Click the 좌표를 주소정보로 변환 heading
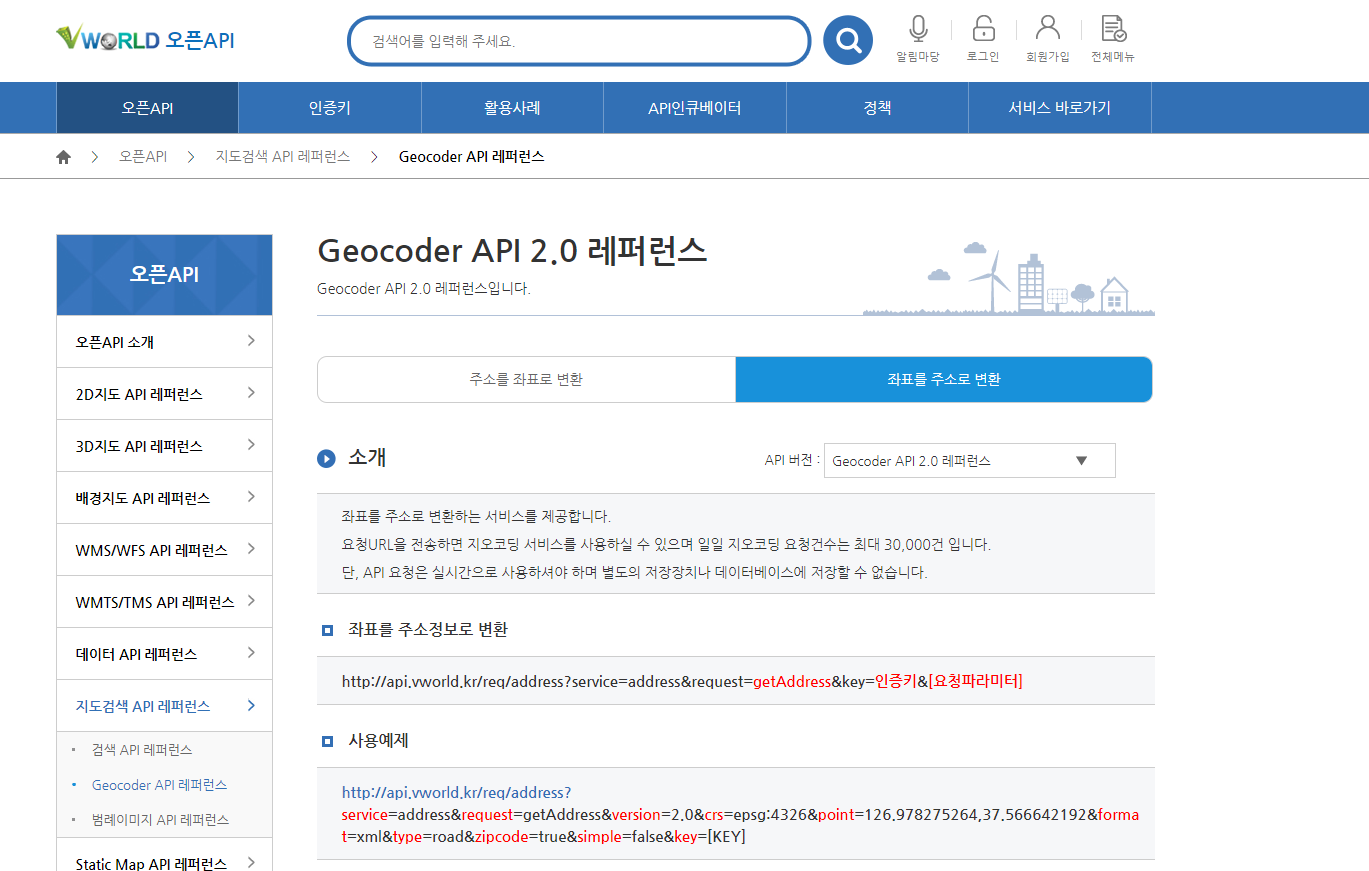This screenshot has width=1369, height=871. point(428,630)
